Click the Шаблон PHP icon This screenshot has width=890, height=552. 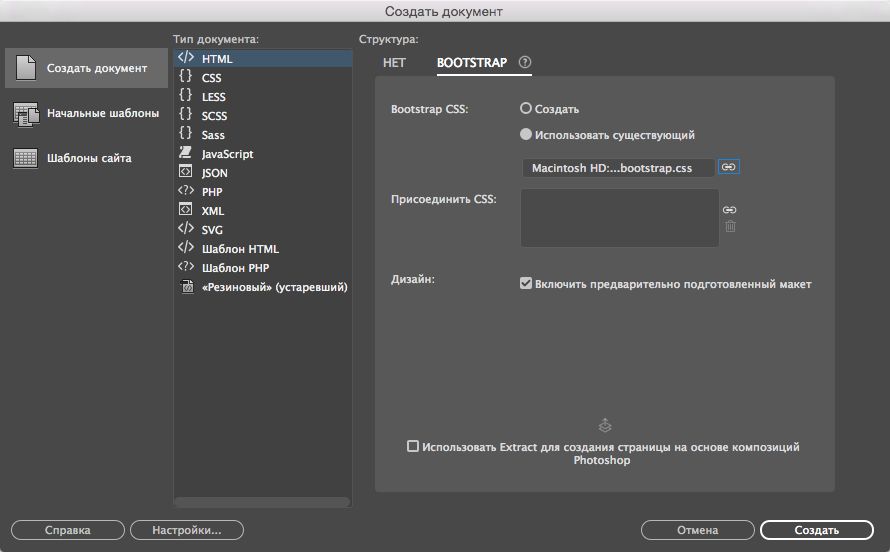coord(186,266)
